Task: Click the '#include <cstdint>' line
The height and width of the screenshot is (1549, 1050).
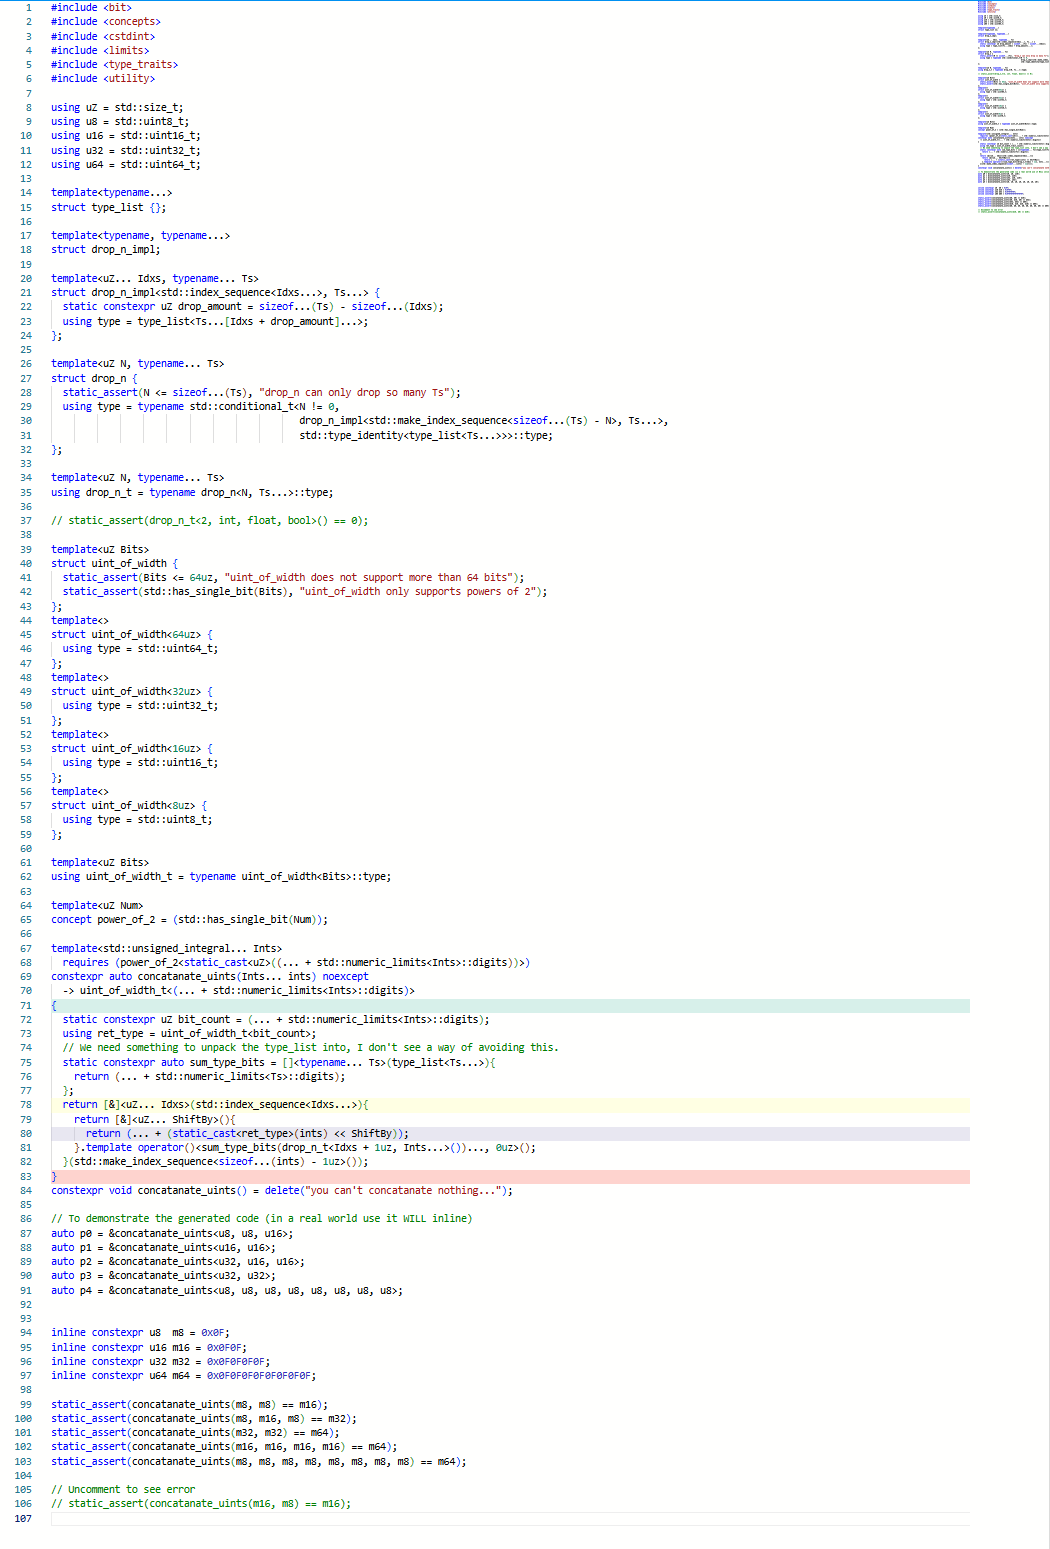Action: 103,36
